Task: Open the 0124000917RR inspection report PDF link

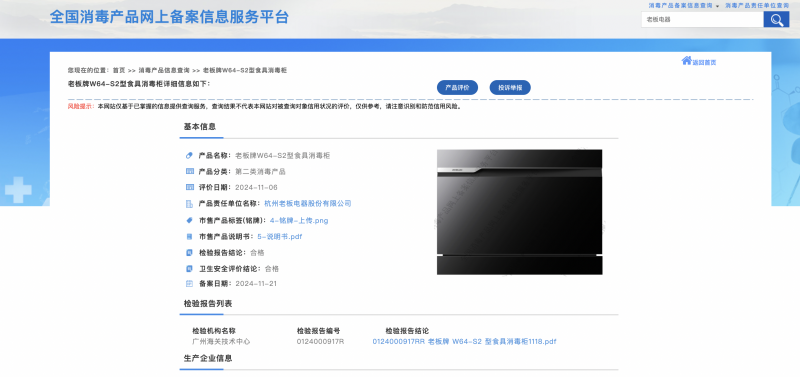Action: 464,342
